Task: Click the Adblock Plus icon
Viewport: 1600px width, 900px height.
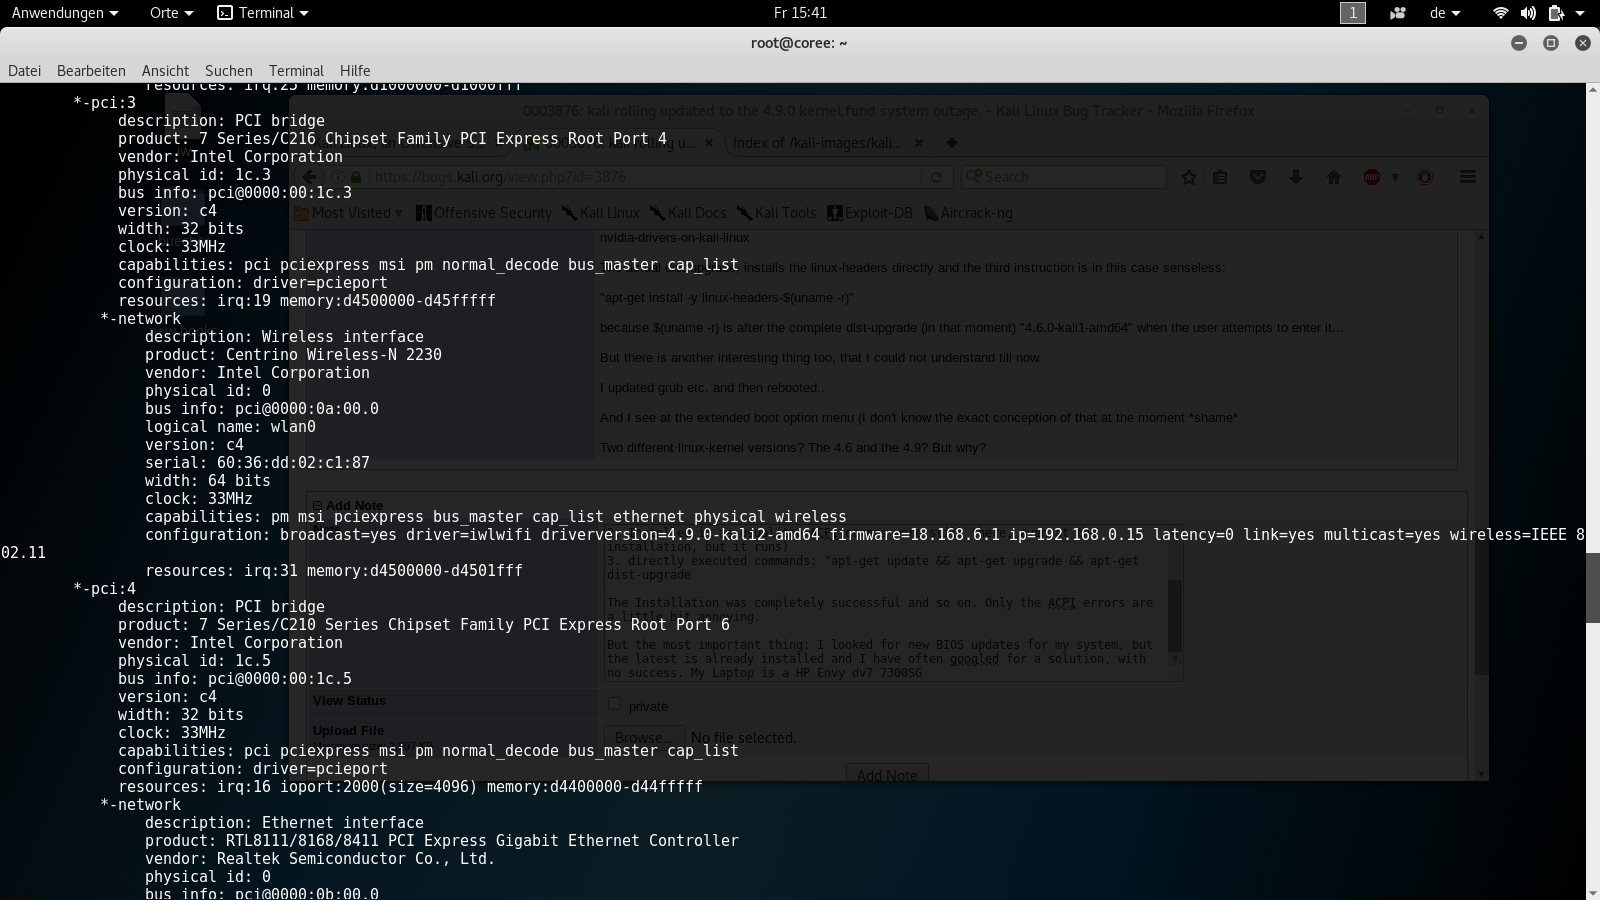Action: coord(1372,177)
